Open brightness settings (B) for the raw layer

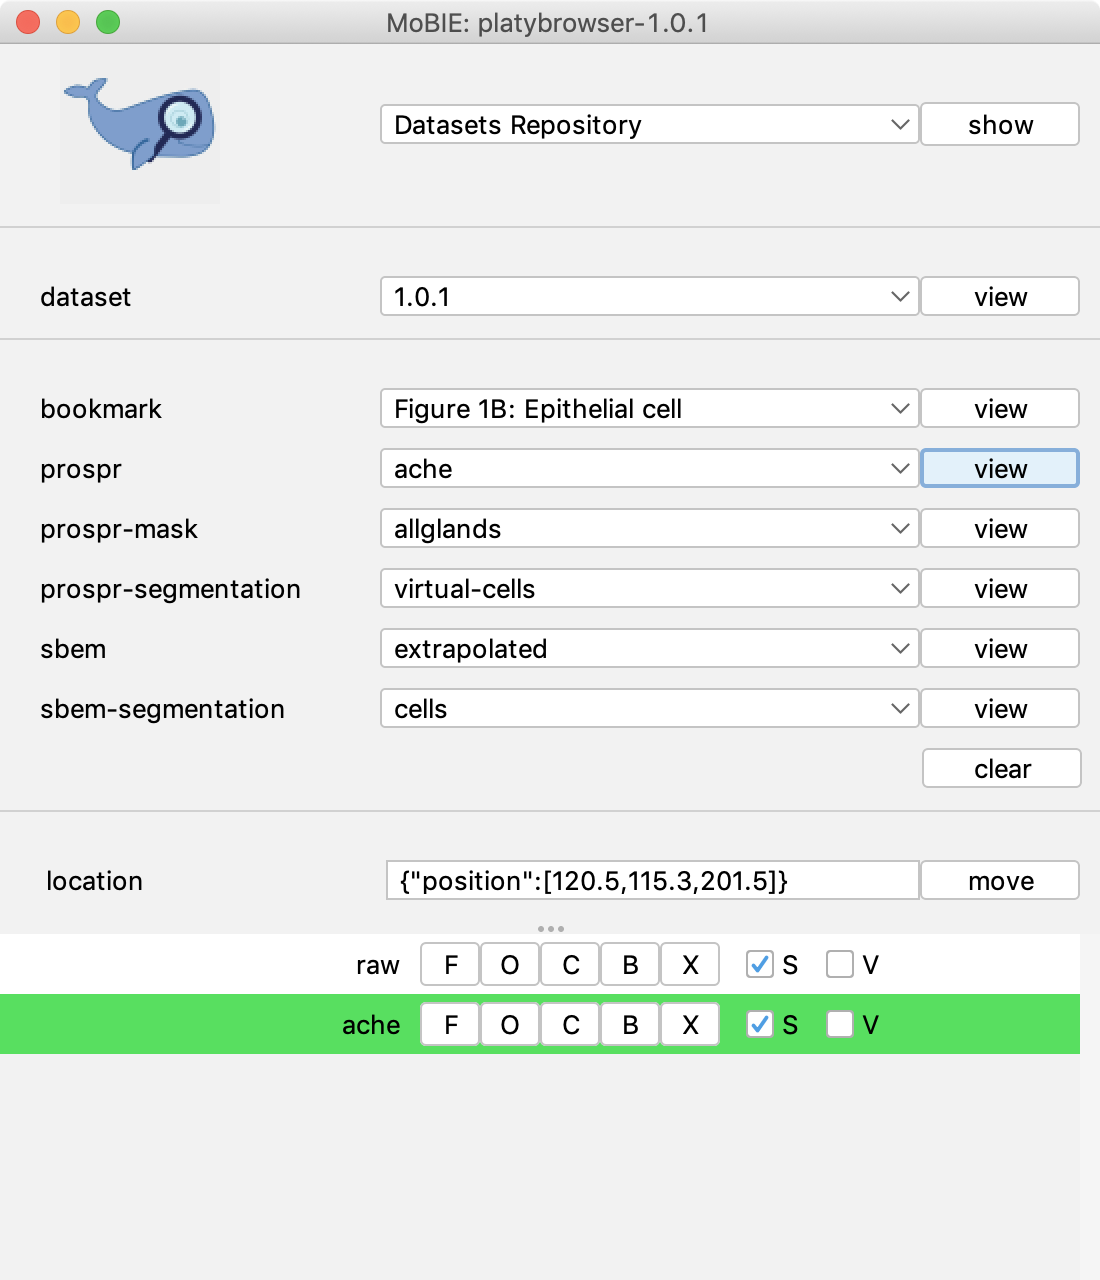coord(630,964)
